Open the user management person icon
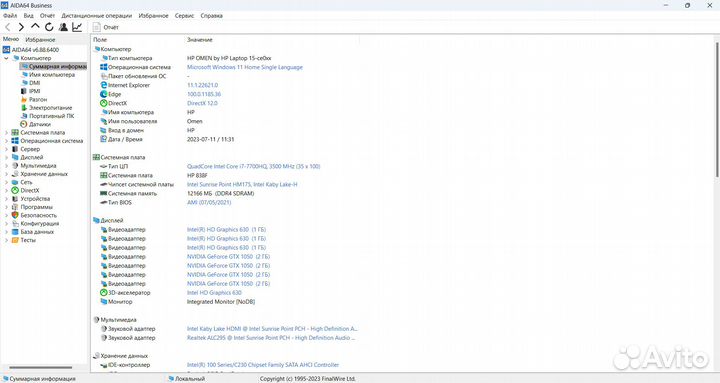The image size is (720, 383). pyautogui.click(x=63, y=27)
